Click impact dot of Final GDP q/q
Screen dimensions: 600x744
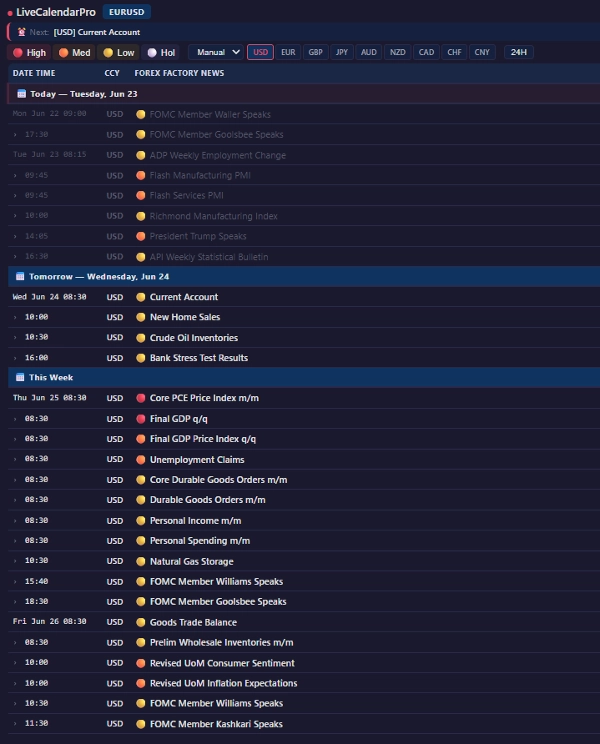pos(140,418)
